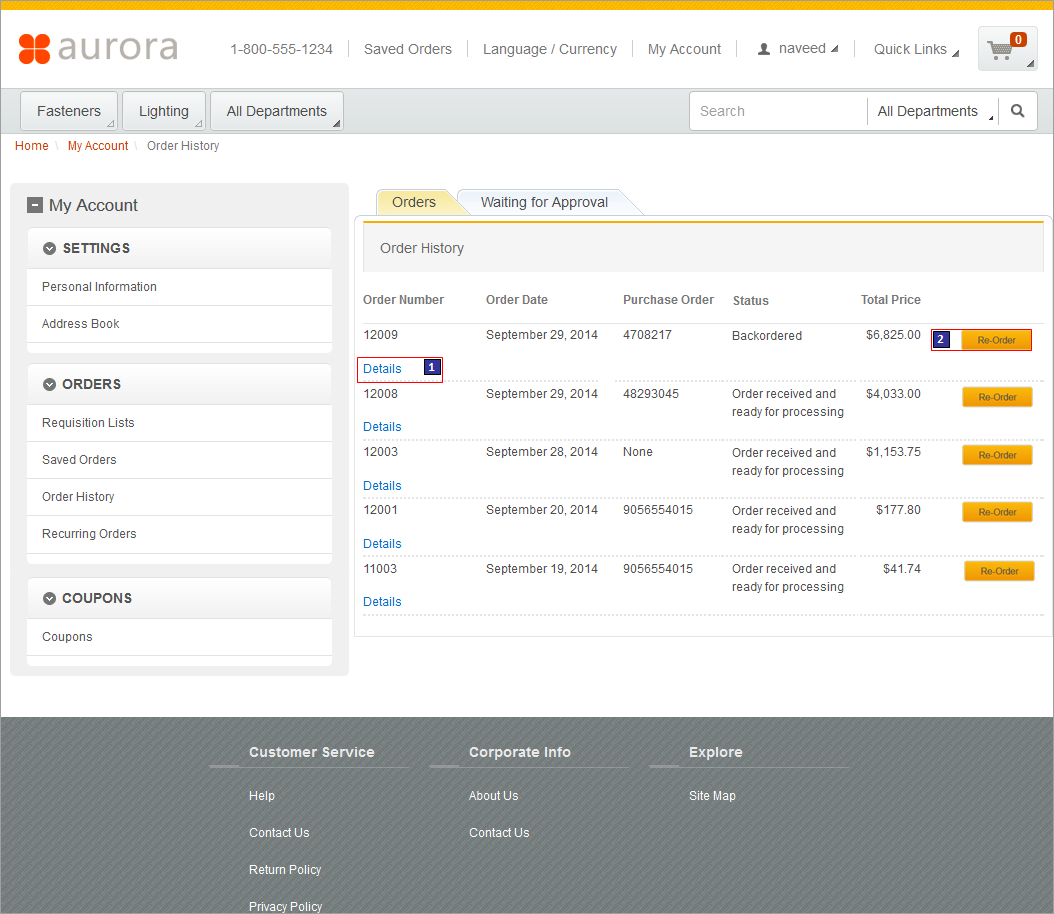The height and width of the screenshot is (914, 1054).
Task: Switch to Waiting for Approval tab
Action: pyautogui.click(x=544, y=202)
